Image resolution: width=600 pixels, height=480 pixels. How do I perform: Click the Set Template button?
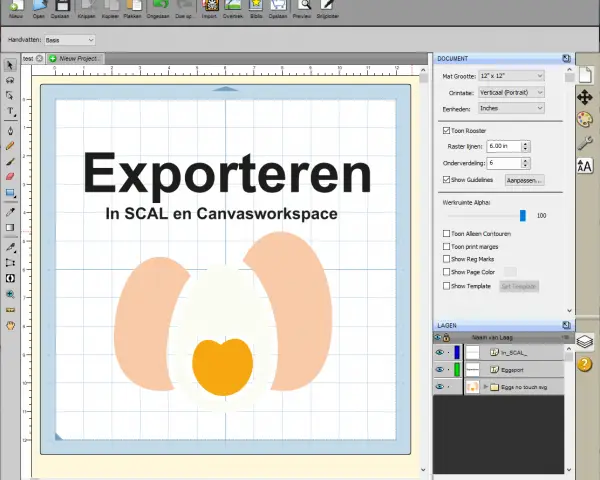coord(519,286)
